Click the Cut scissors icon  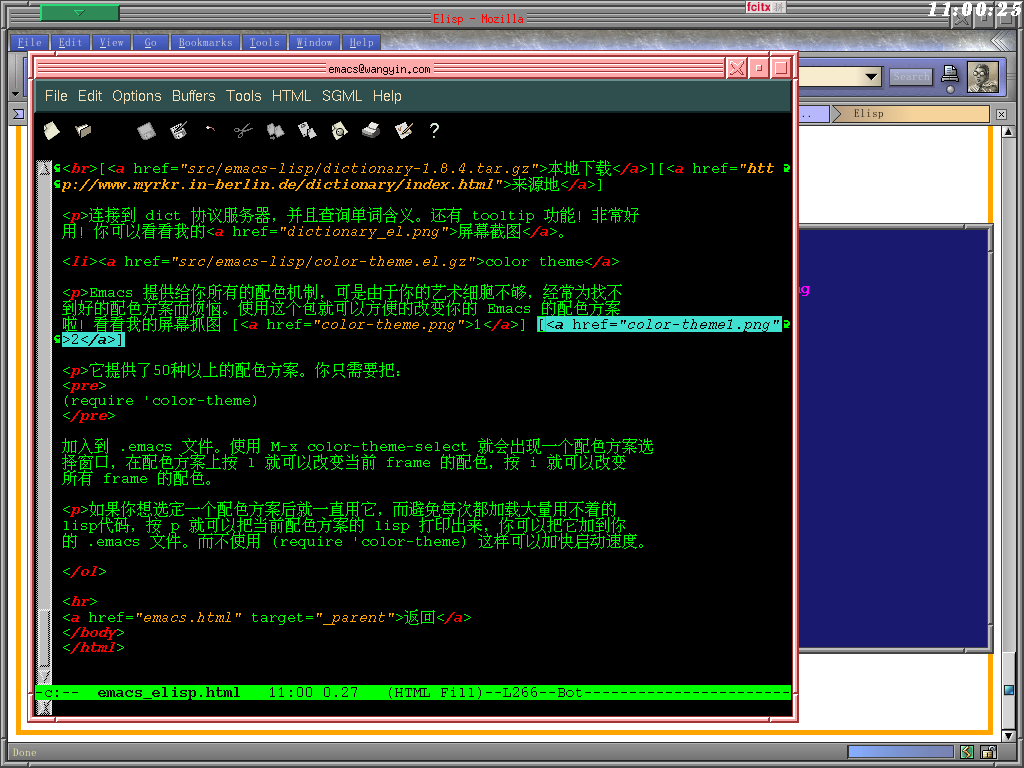click(243, 130)
